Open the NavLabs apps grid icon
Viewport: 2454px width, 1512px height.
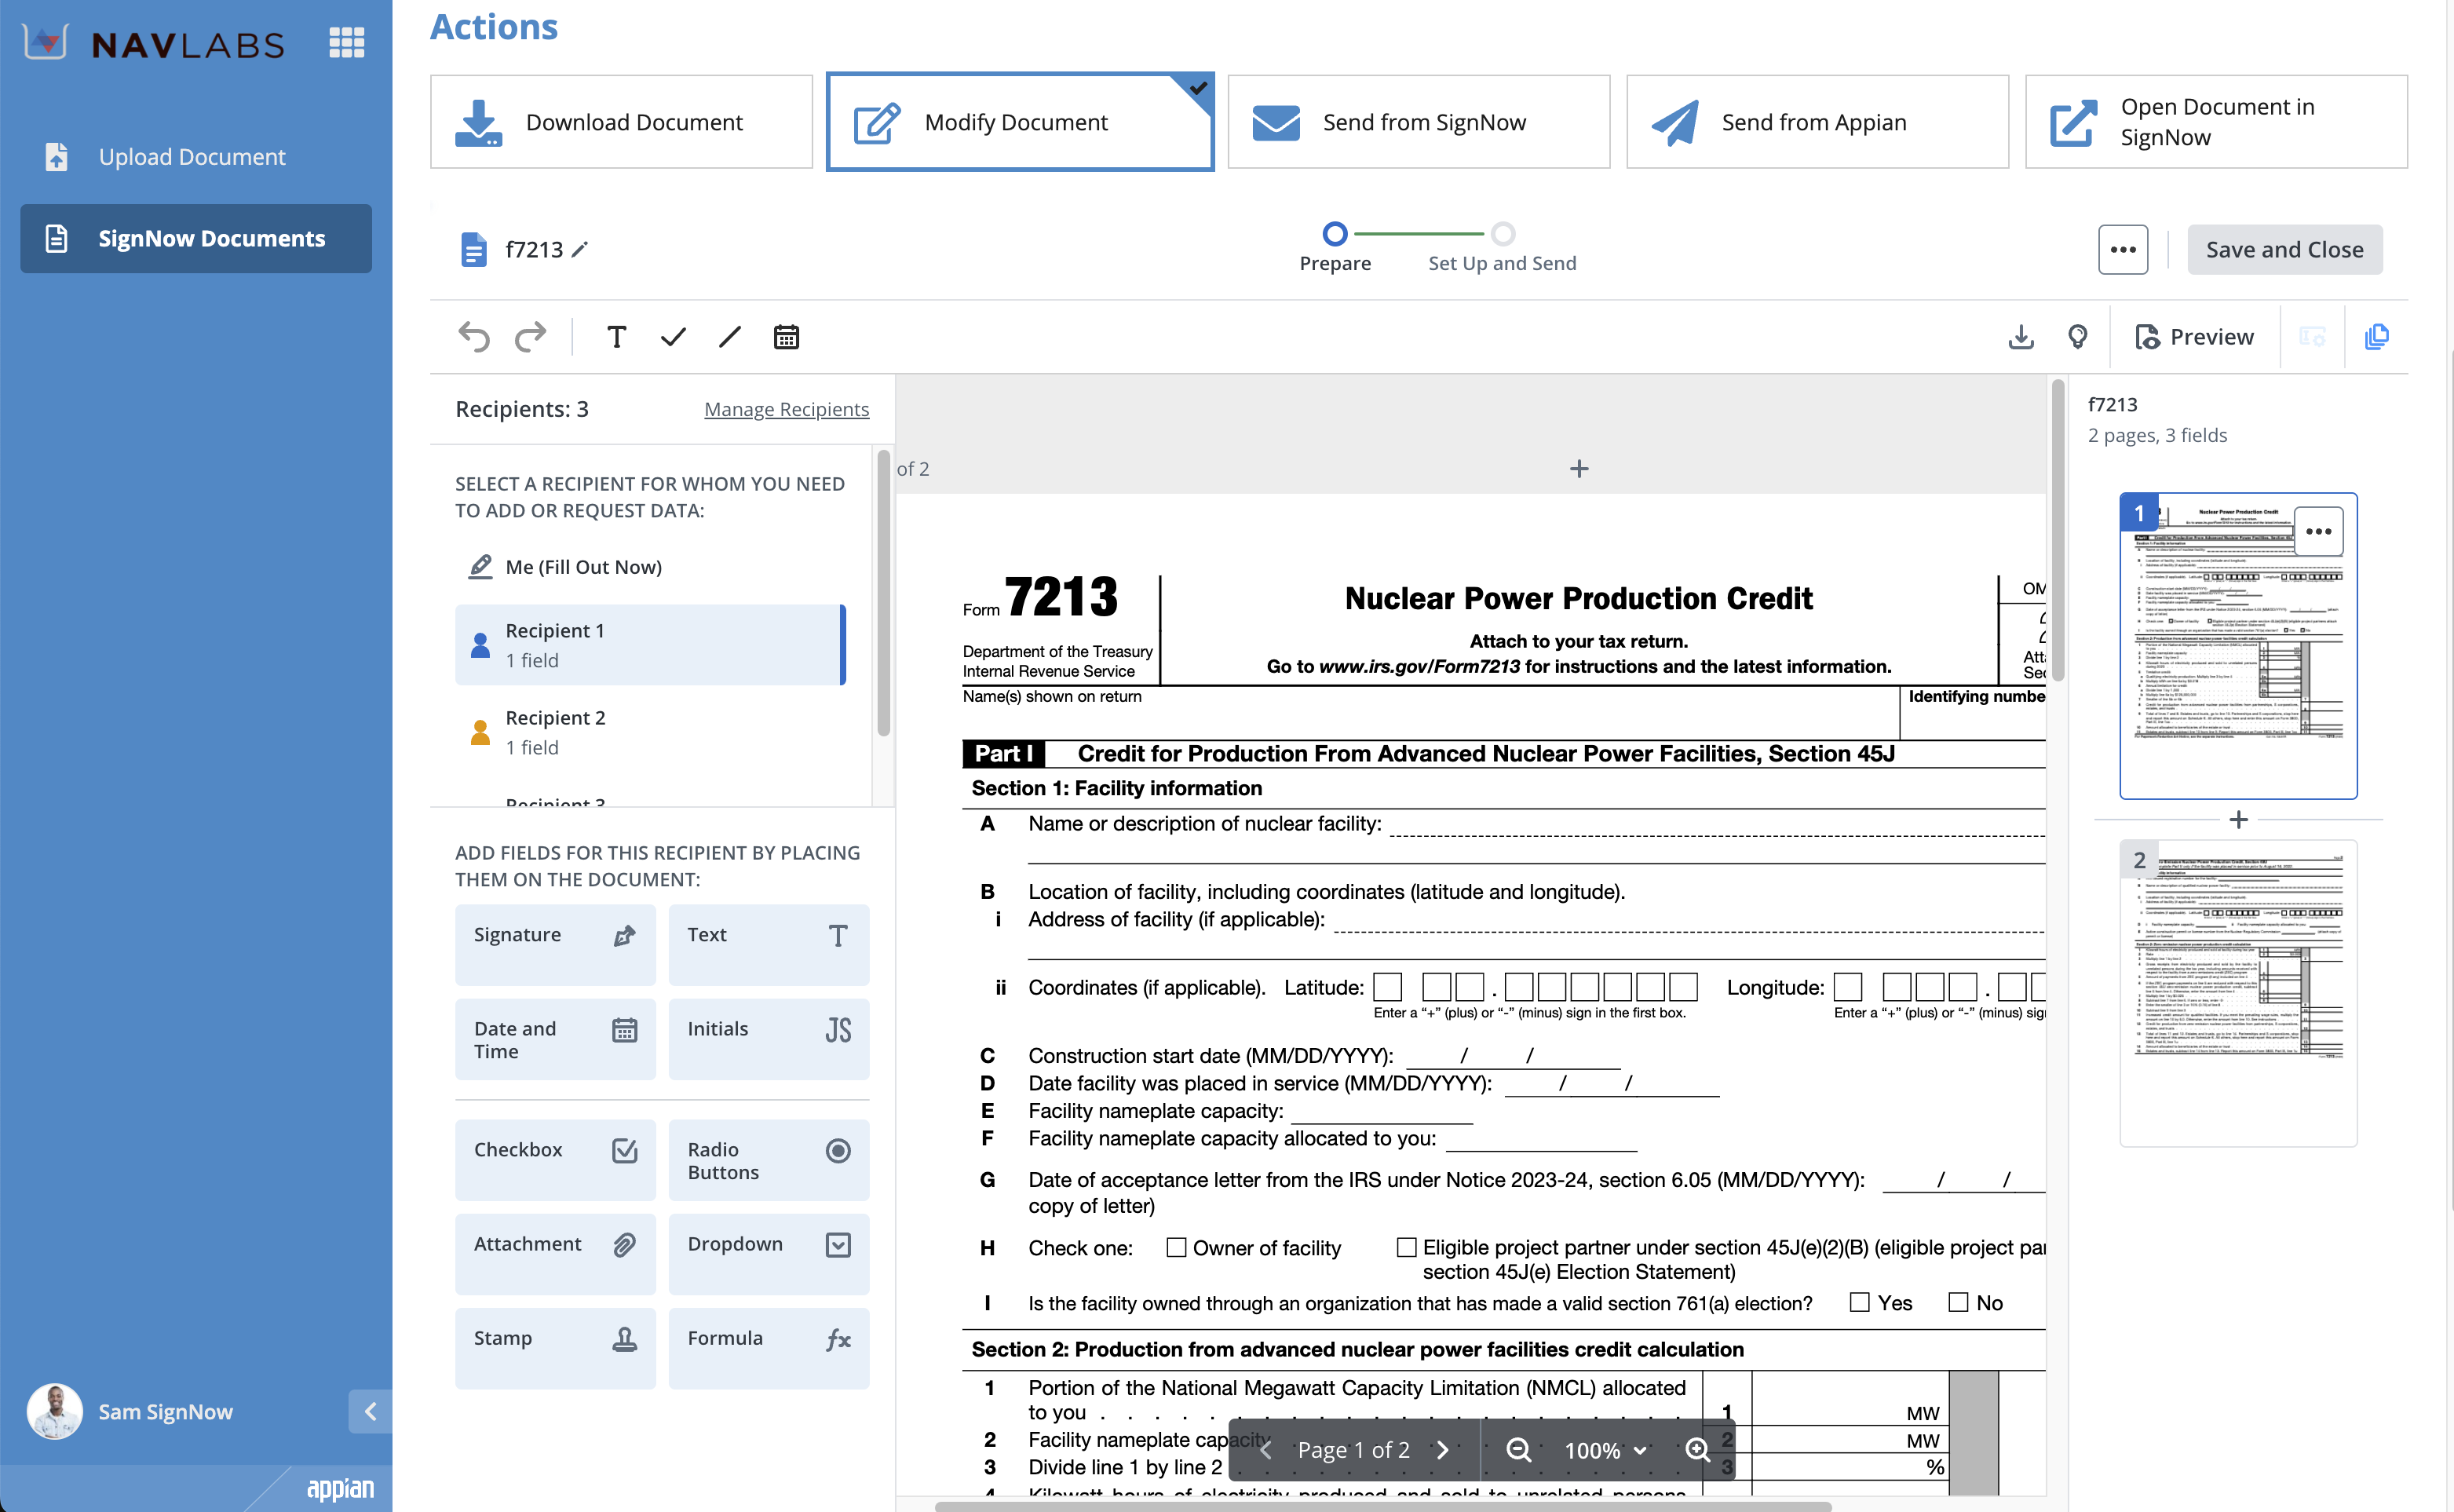[x=346, y=43]
